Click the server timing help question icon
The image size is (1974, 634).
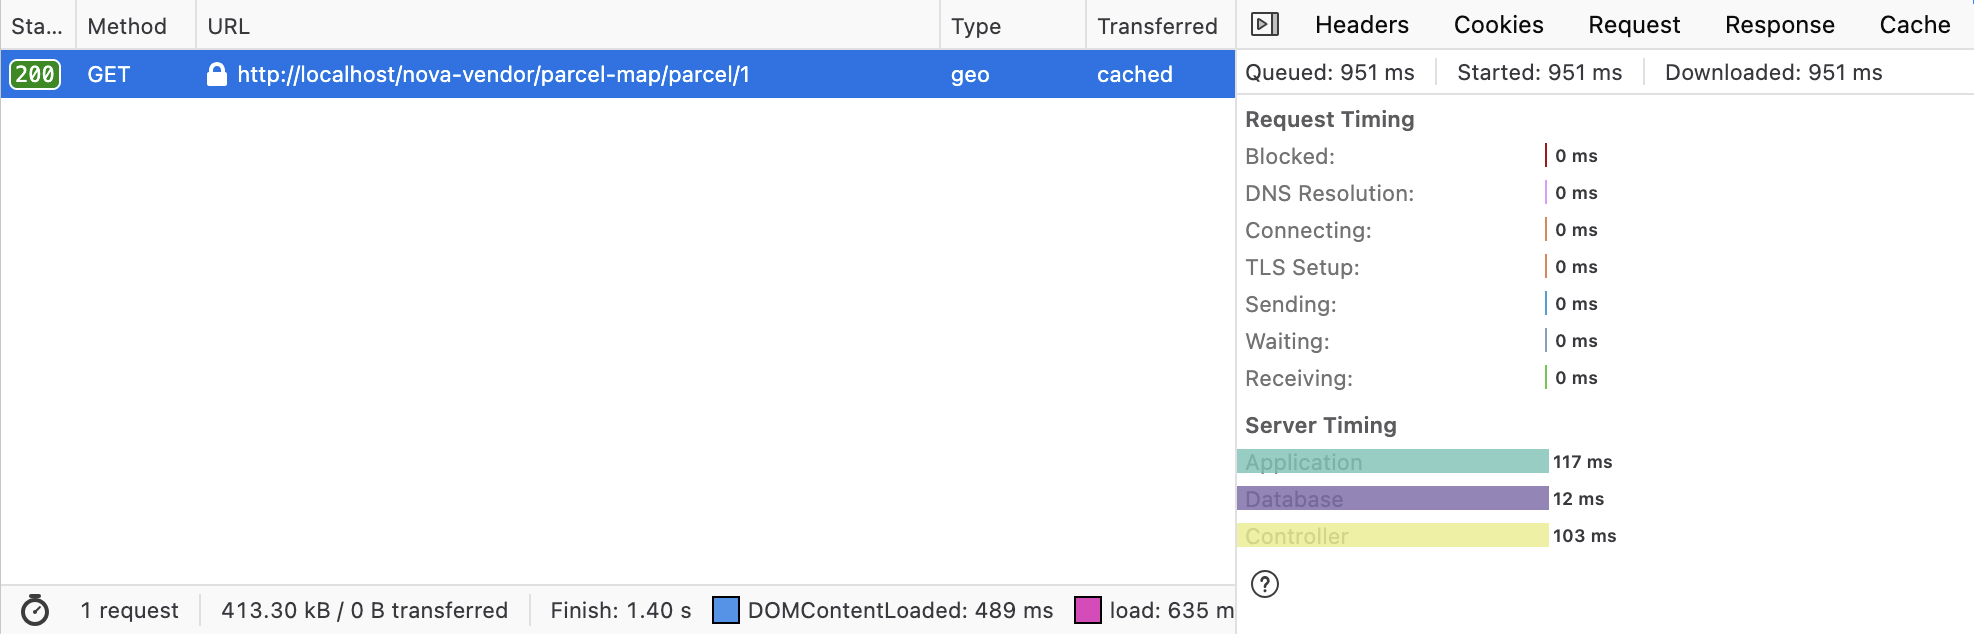click(x=1265, y=584)
